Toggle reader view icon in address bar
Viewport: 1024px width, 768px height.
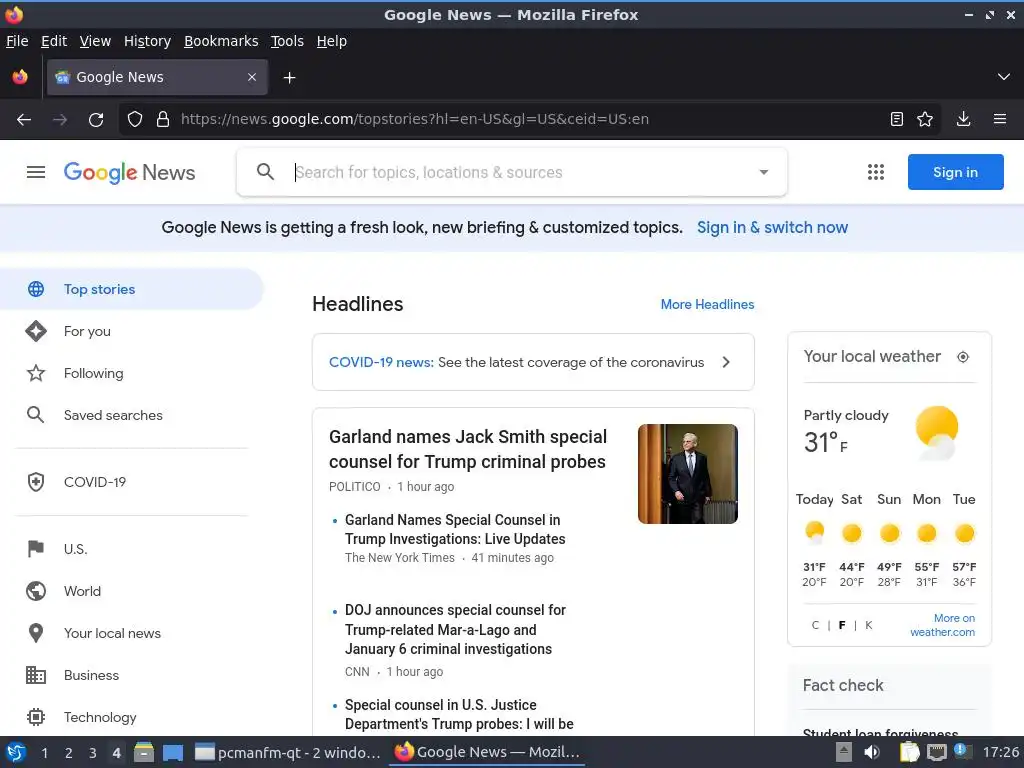tap(897, 119)
